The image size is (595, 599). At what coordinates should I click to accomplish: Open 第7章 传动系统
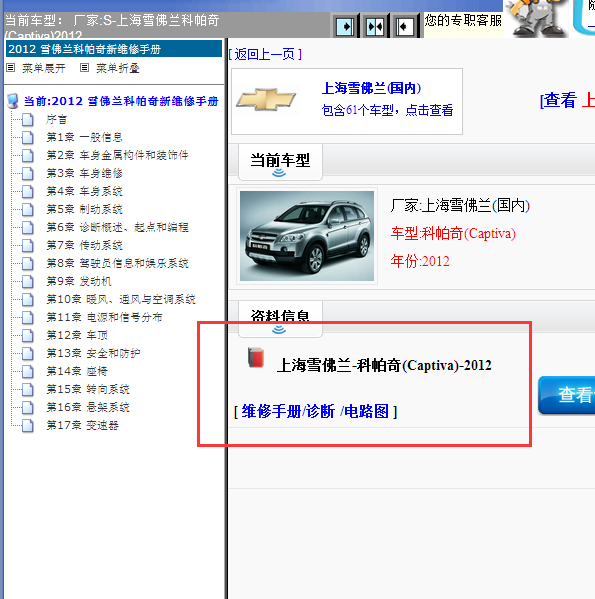point(84,245)
